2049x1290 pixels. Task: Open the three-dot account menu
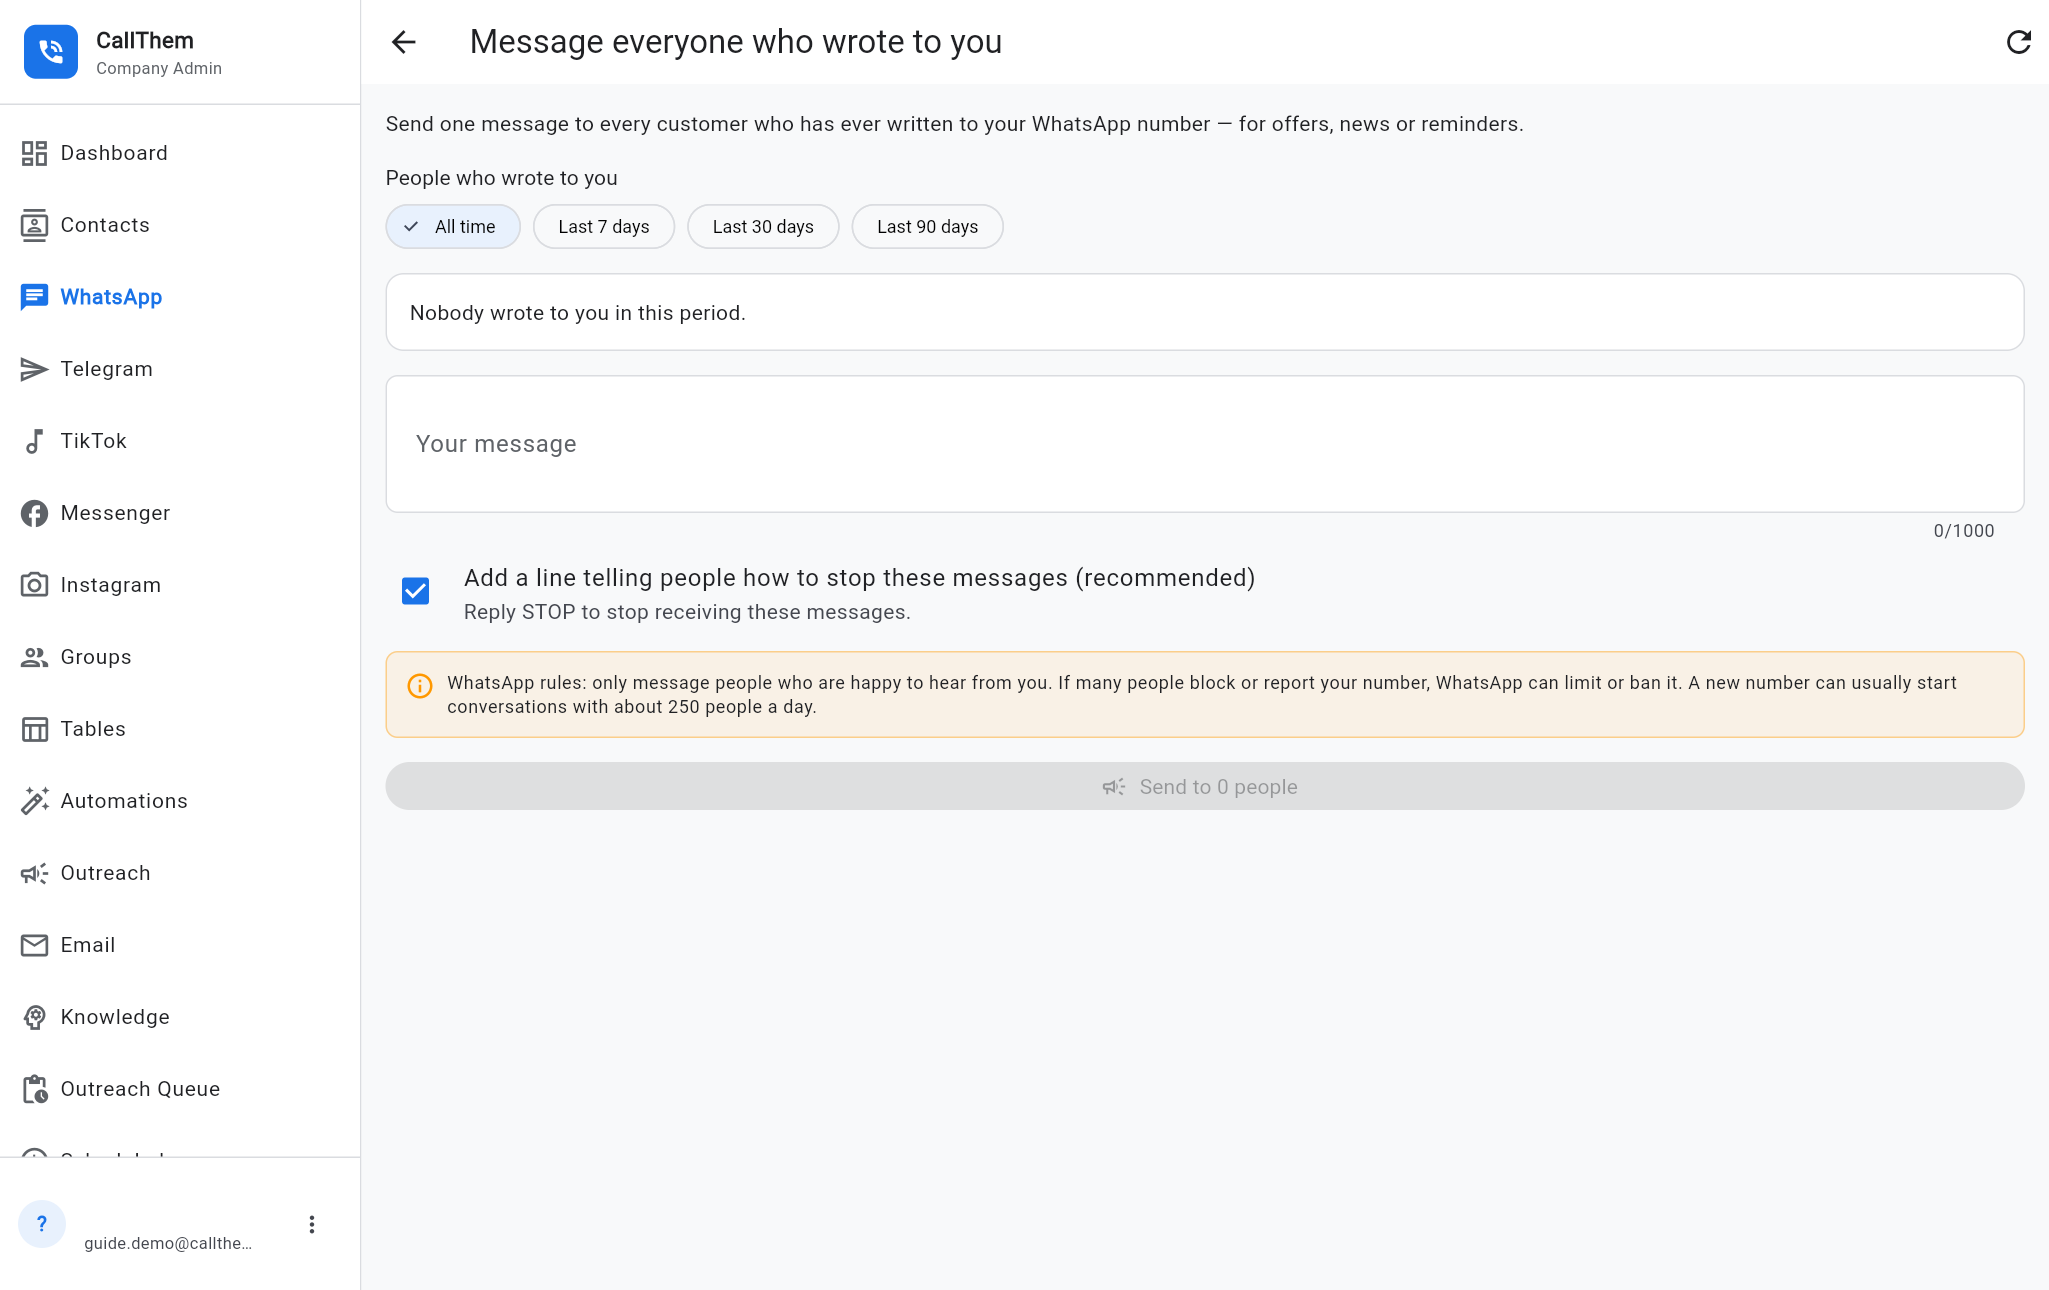coord(312,1225)
